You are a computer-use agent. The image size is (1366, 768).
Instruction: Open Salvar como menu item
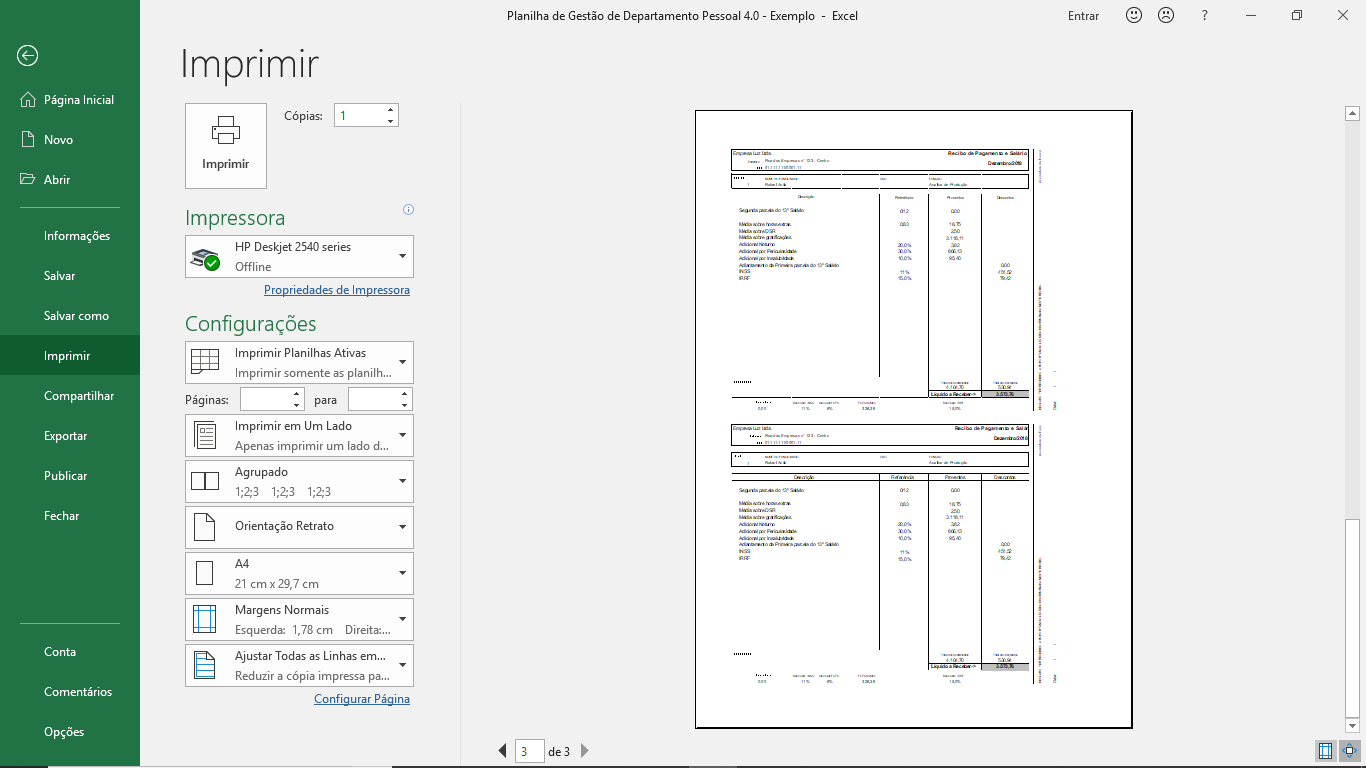(x=76, y=316)
